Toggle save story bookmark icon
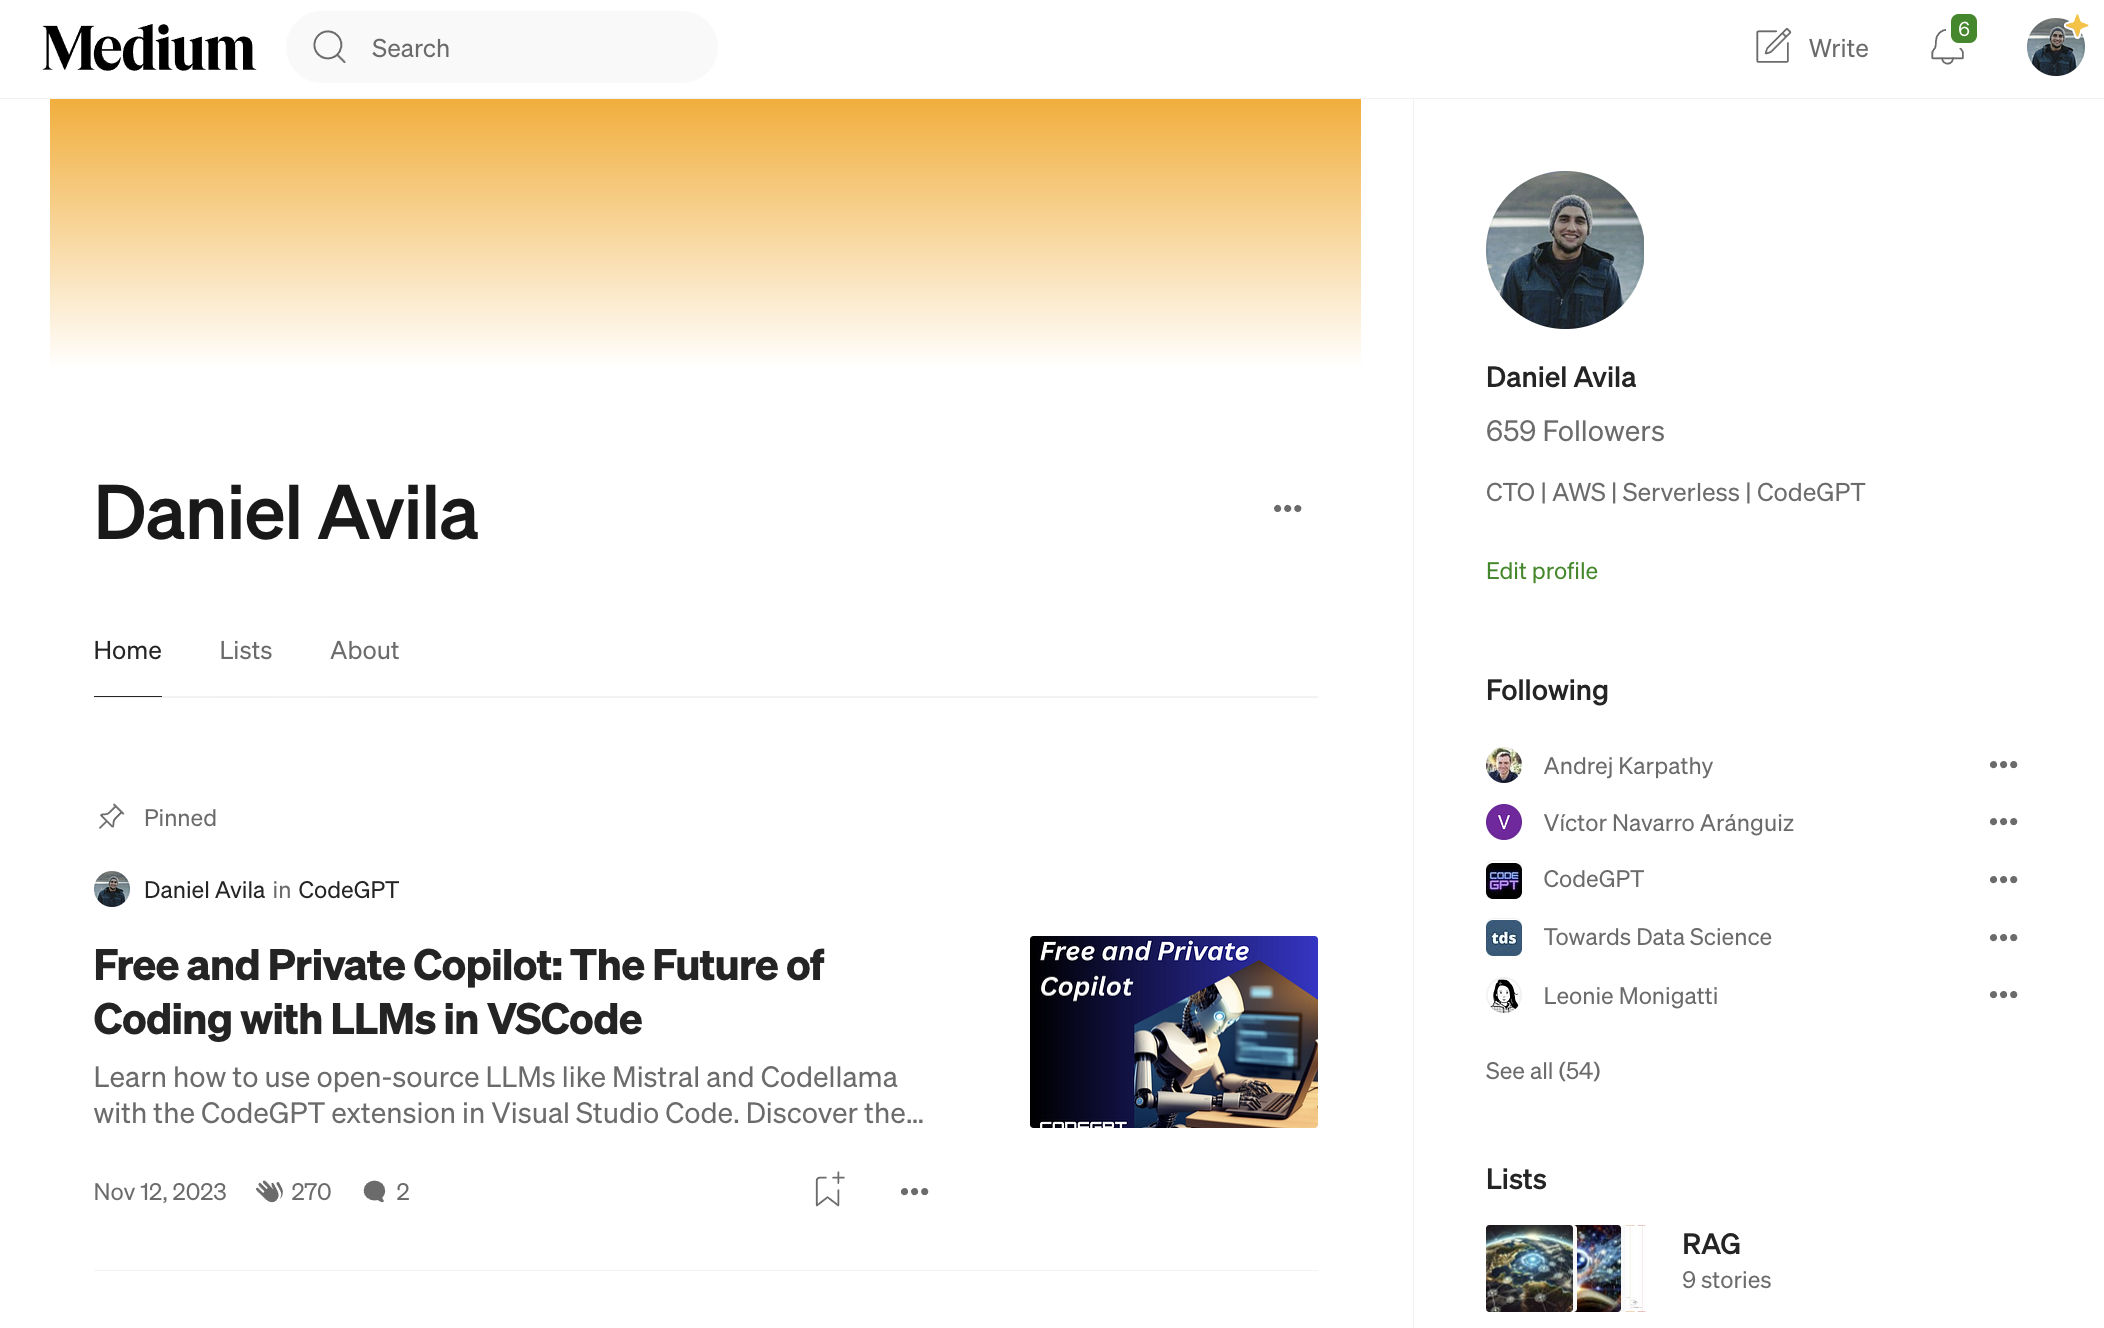The height and width of the screenshot is (1328, 2104). [829, 1190]
